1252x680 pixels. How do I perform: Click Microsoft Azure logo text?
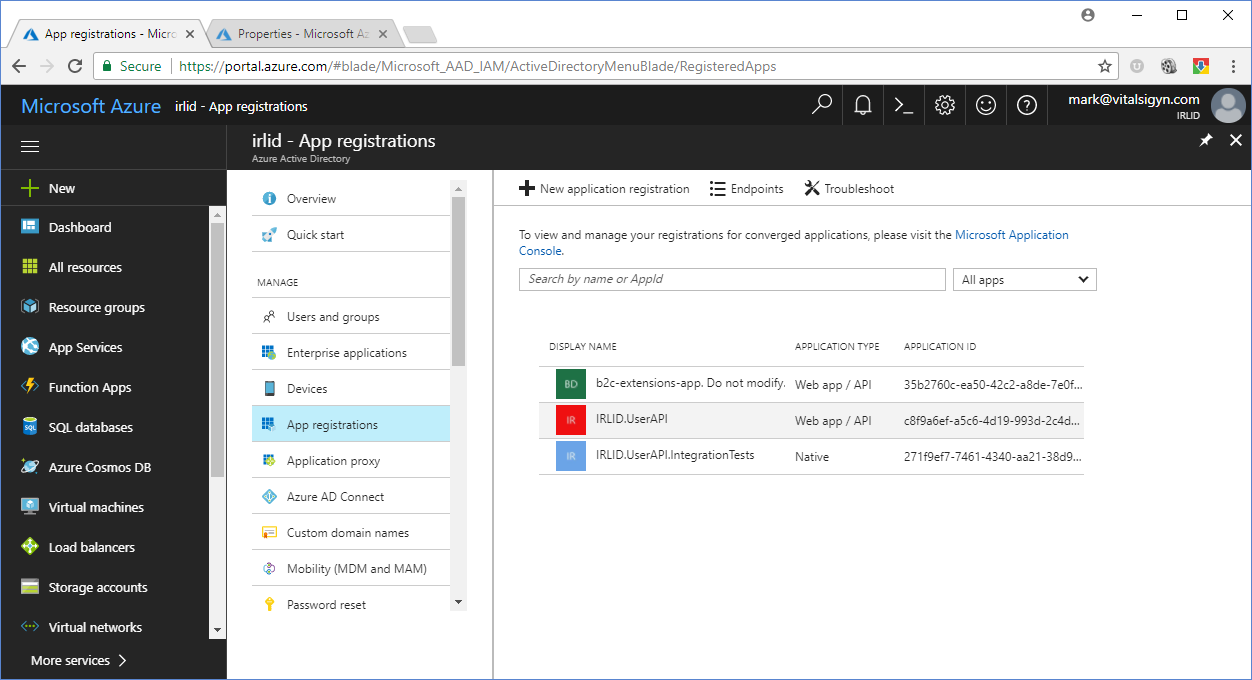click(91, 106)
